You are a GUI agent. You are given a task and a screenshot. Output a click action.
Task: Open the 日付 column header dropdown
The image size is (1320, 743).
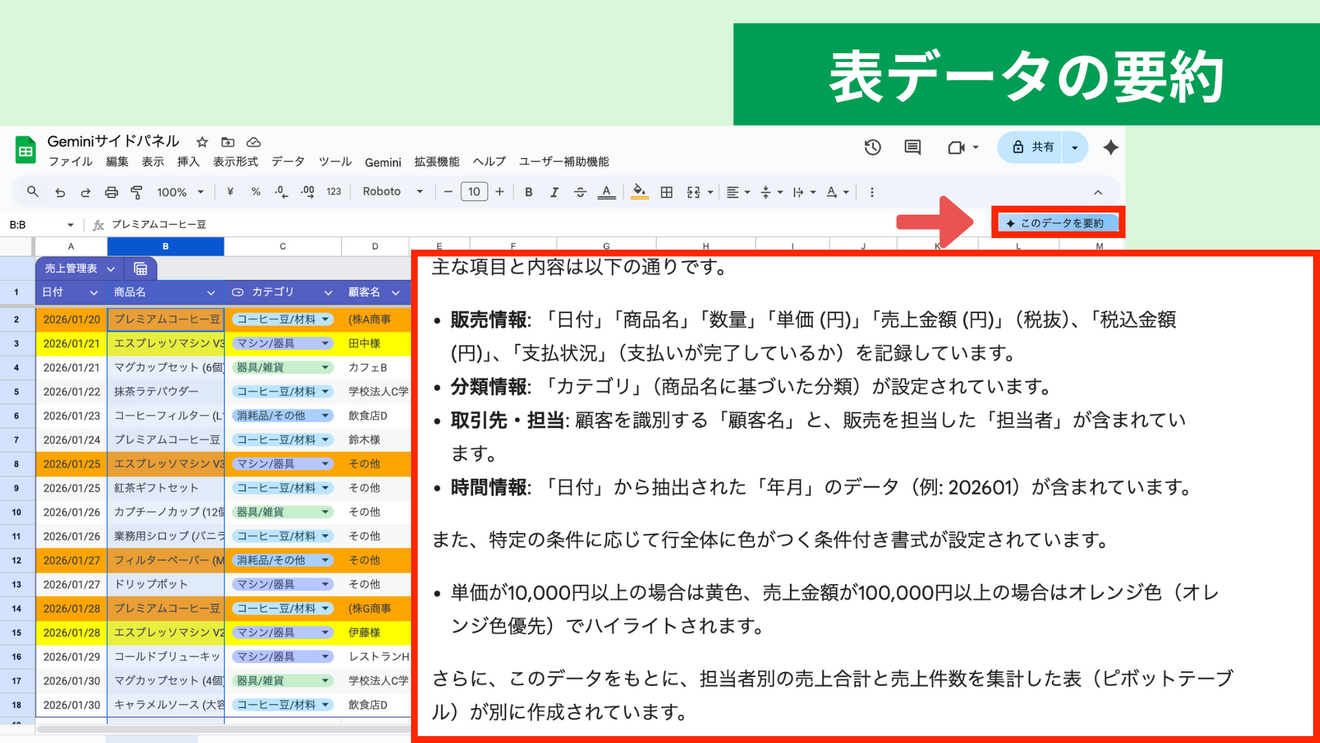[94, 293]
